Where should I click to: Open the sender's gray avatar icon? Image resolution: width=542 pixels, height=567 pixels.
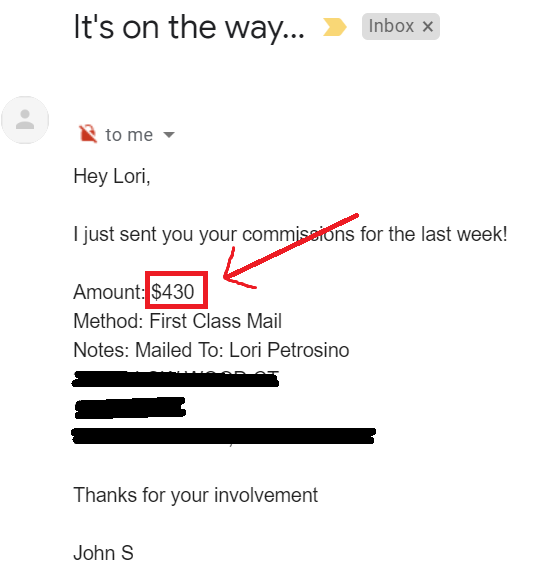25,120
